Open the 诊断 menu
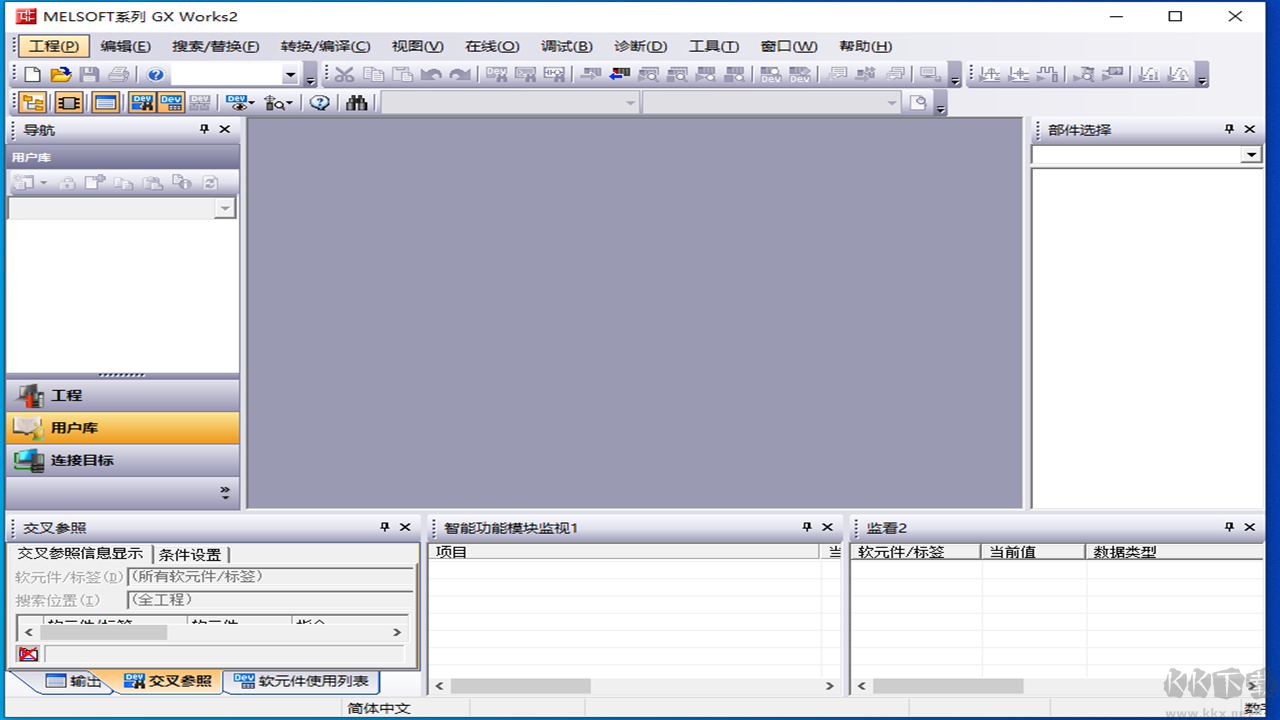Screen dimensions: 1280x720 (x=640, y=46)
